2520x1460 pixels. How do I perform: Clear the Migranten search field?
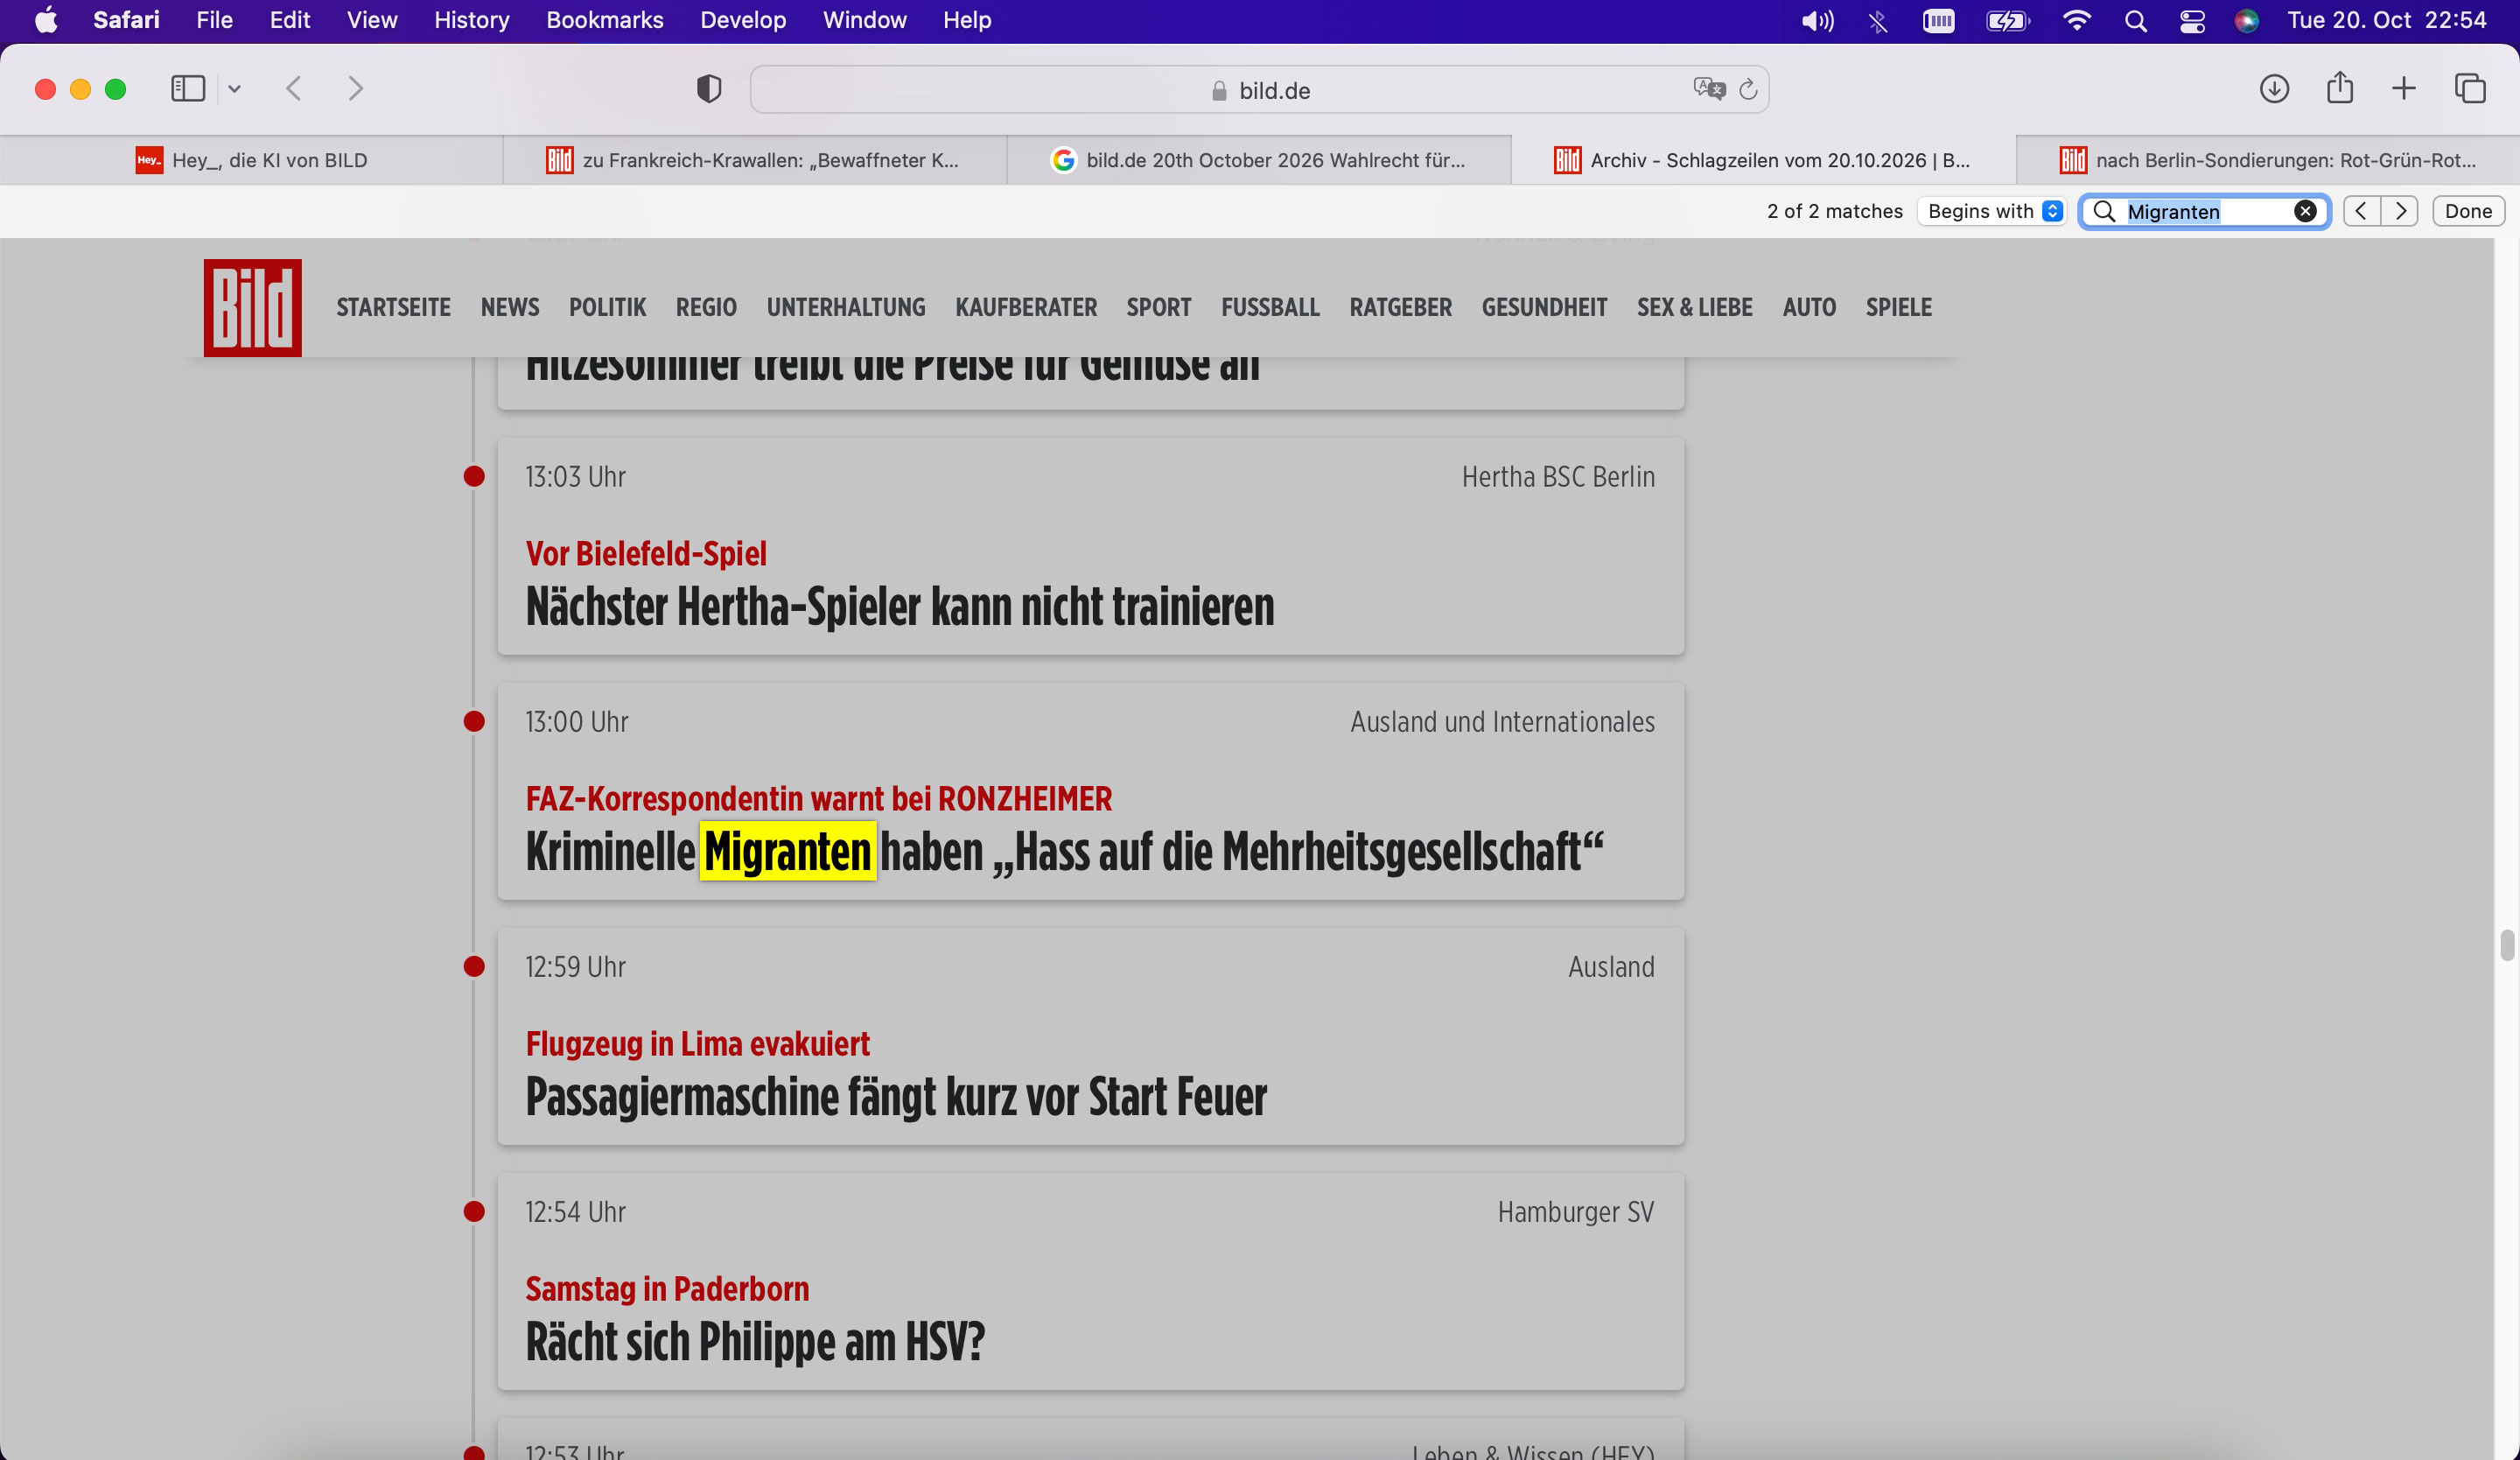point(2305,211)
